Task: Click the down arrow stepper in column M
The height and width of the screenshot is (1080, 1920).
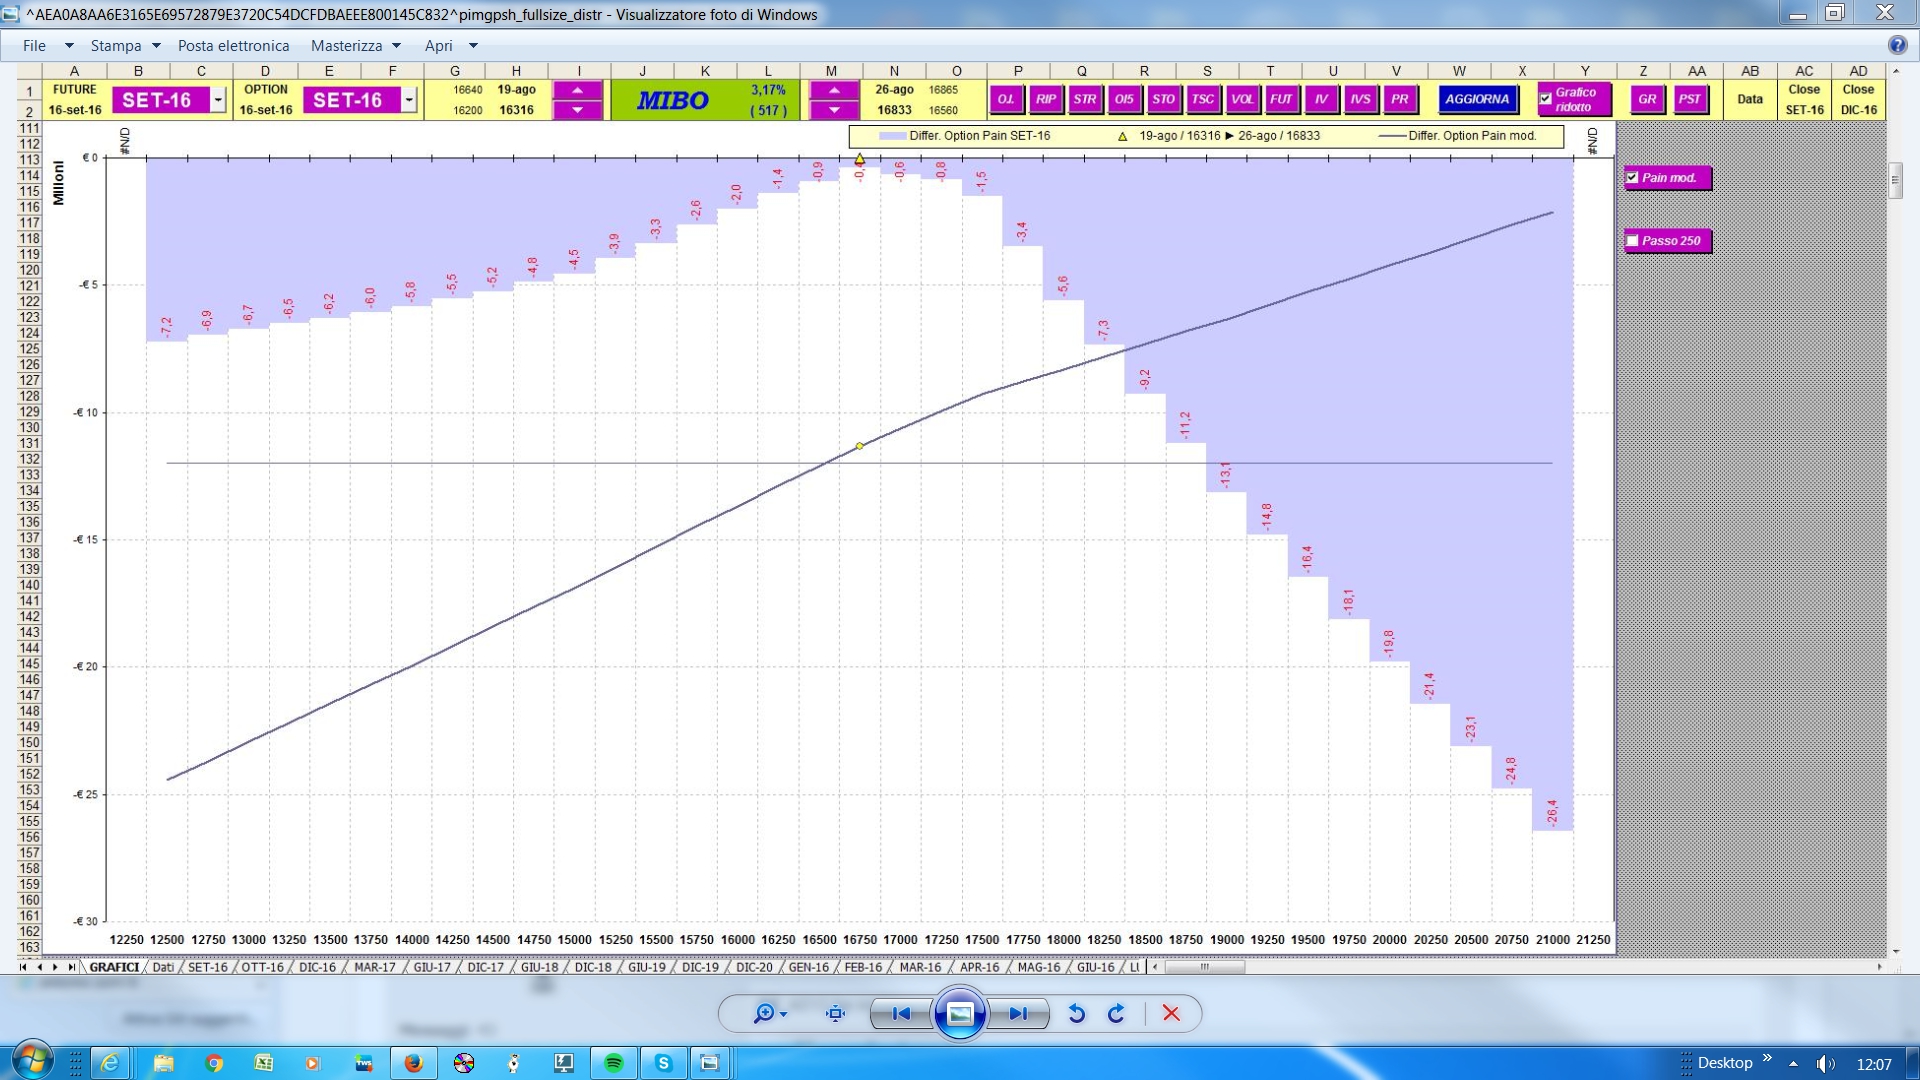Action: point(833,110)
